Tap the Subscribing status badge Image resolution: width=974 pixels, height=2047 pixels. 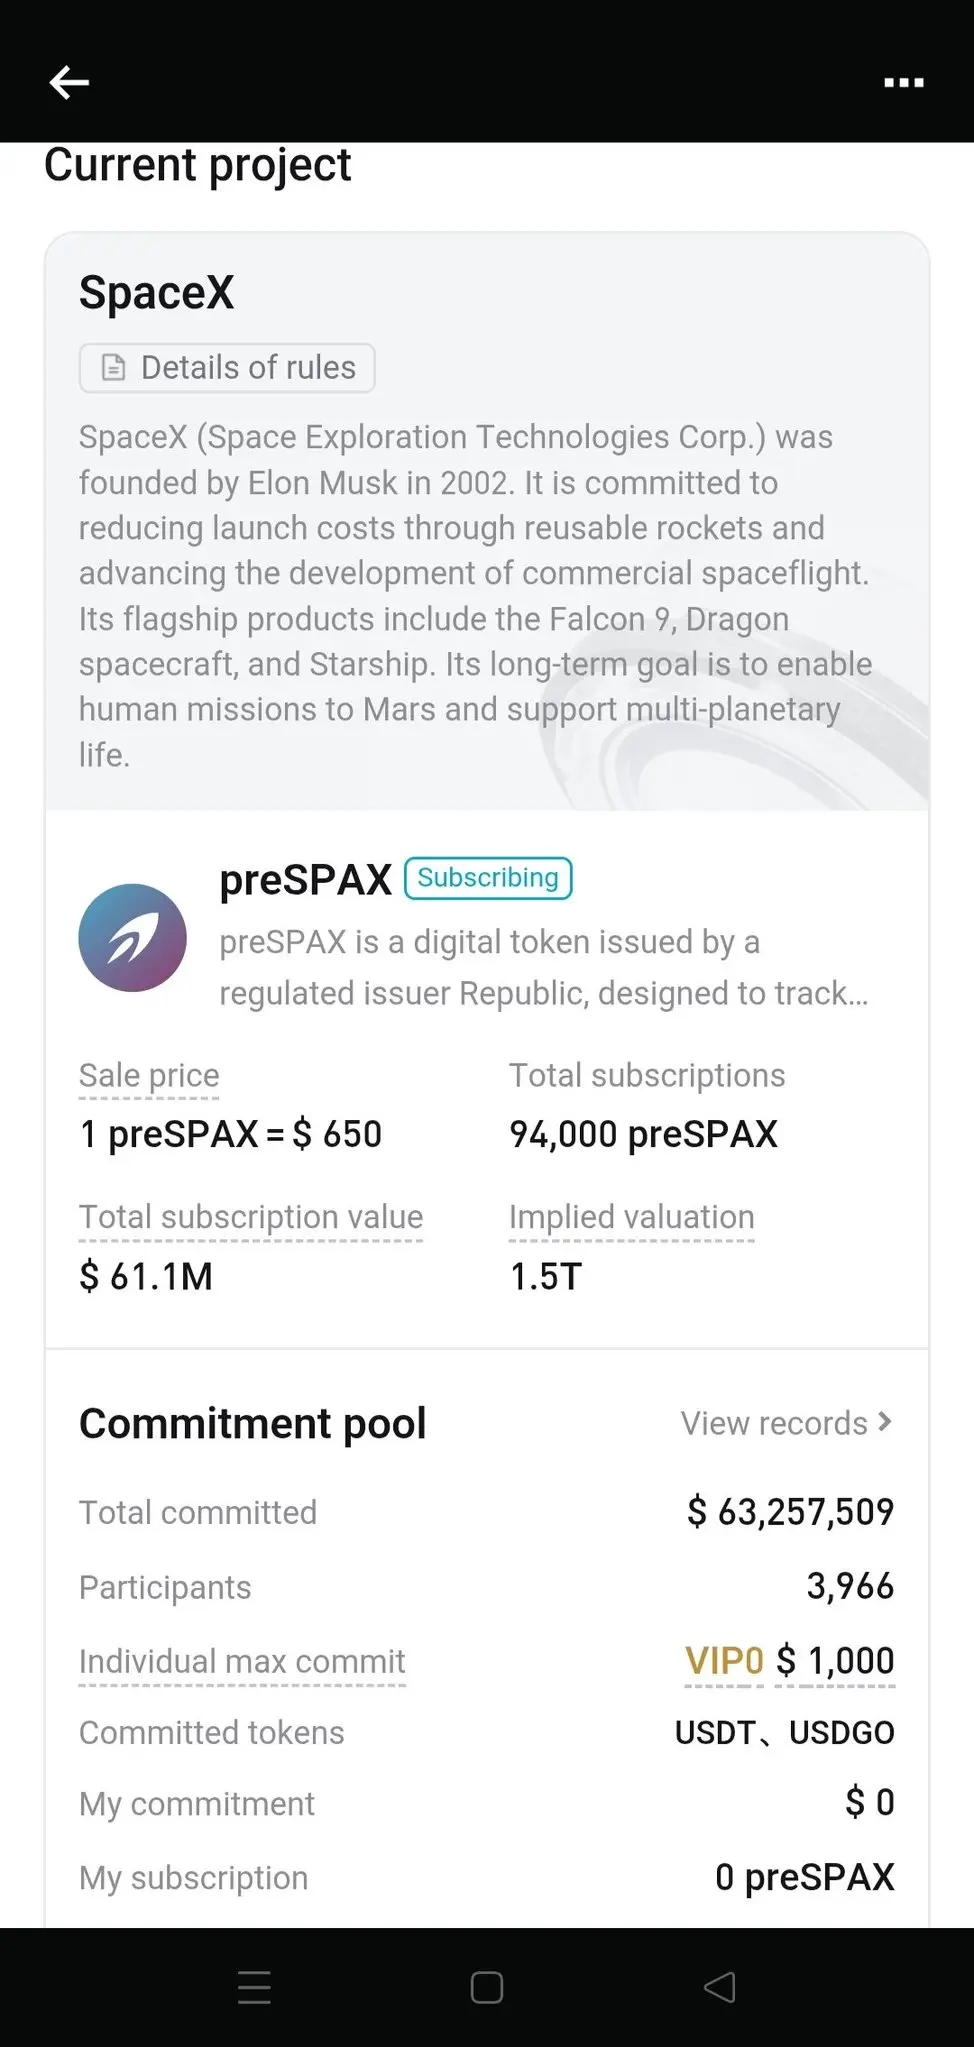pyautogui.click(x=488, y=878)
